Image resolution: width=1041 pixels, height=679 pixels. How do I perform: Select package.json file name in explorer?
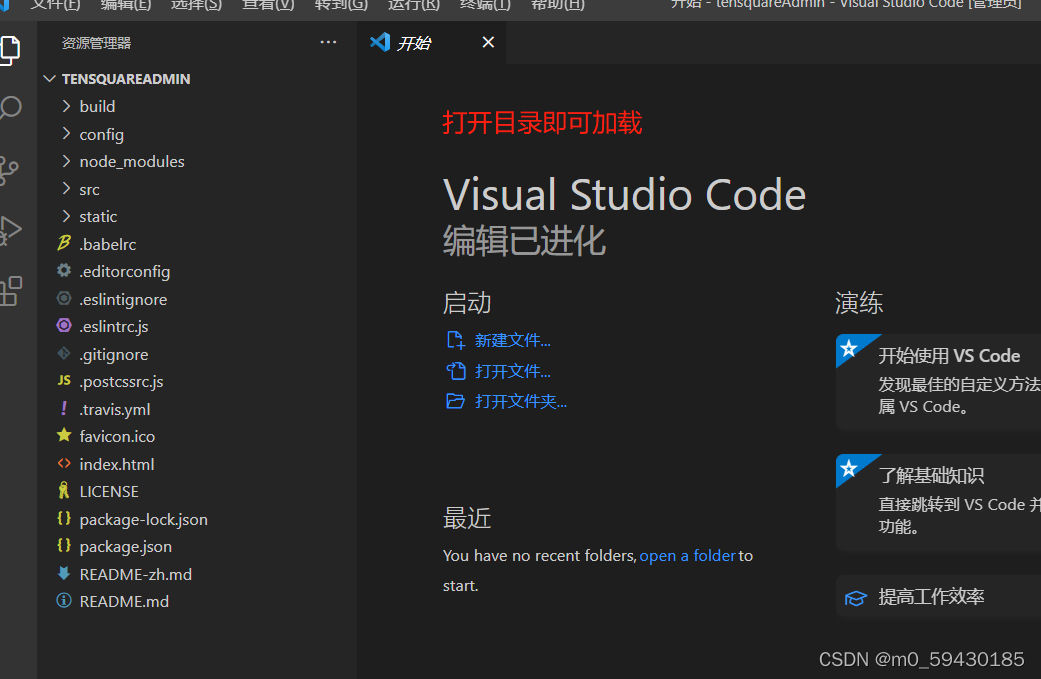pos(125,546)
